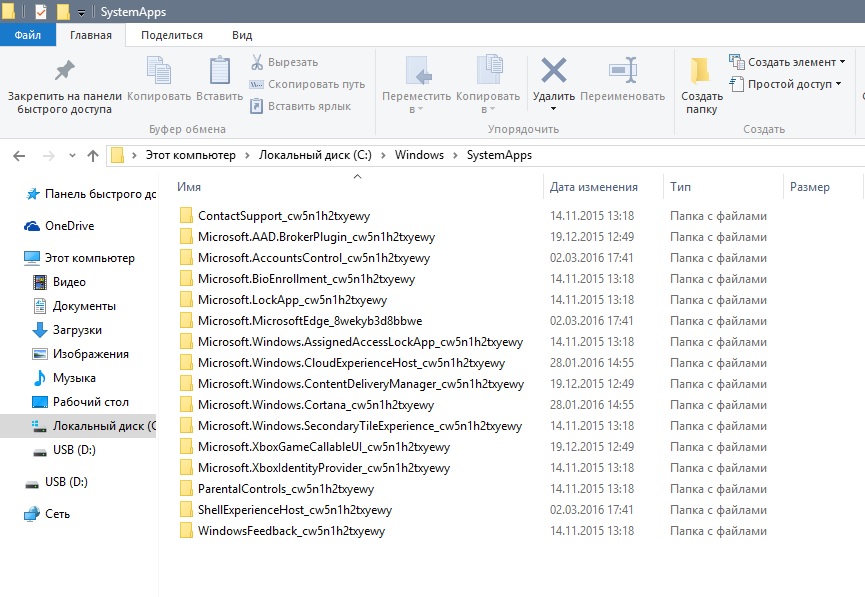Expand the chevron after Этот компьютер in the path
This screenshot has height=597, width=865.
coord(247,156)
